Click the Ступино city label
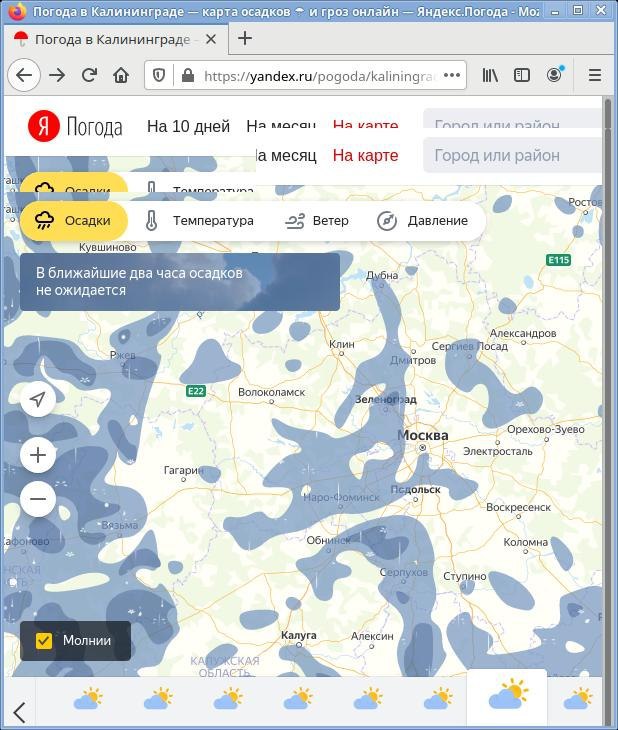 coord(464,576)
